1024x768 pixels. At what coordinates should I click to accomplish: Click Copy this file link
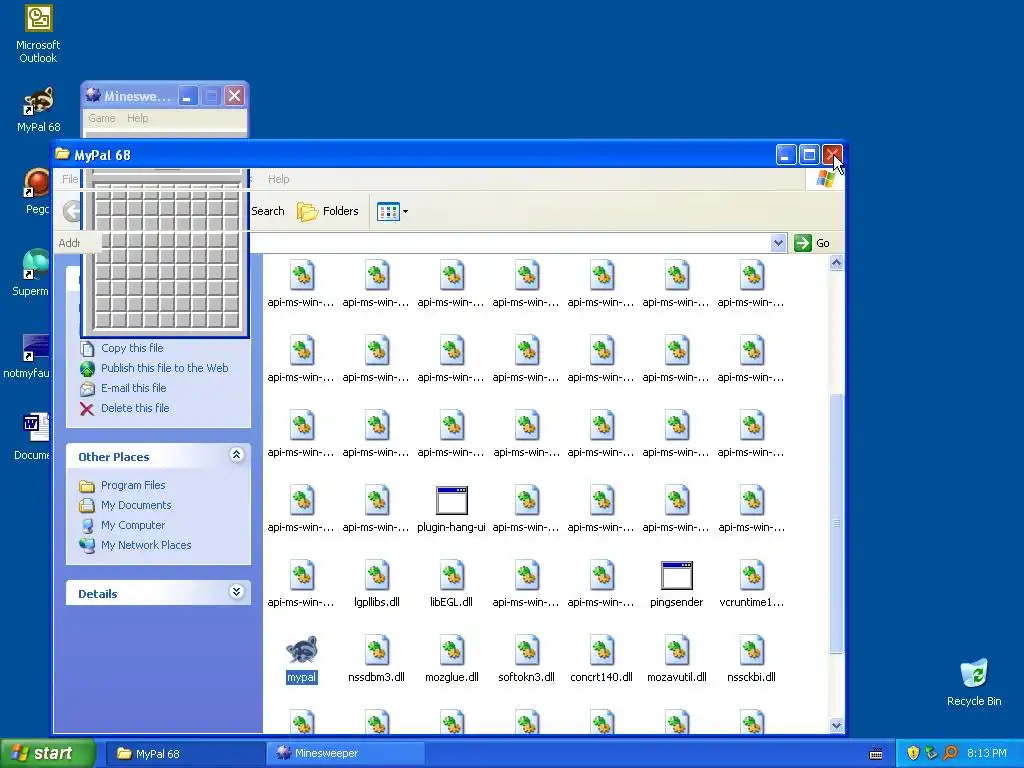[132, 348]
